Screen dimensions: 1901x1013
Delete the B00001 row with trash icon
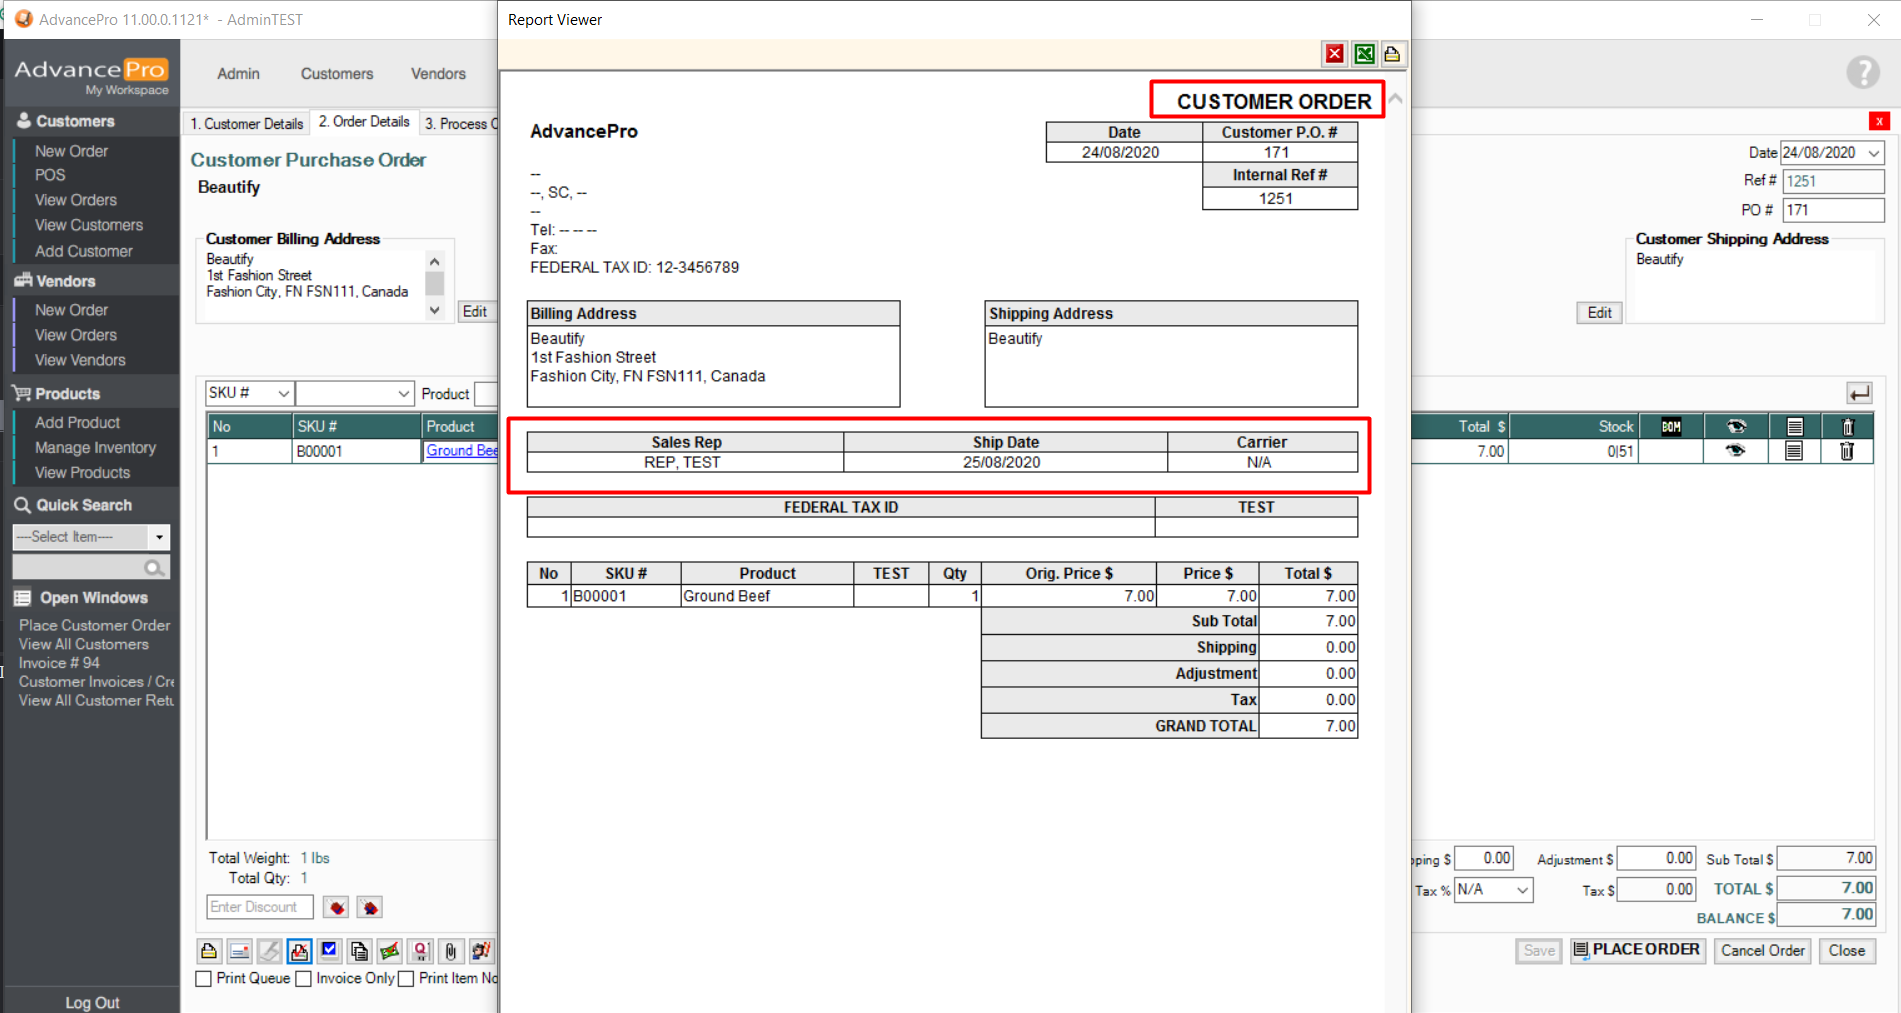point(1847,452)
